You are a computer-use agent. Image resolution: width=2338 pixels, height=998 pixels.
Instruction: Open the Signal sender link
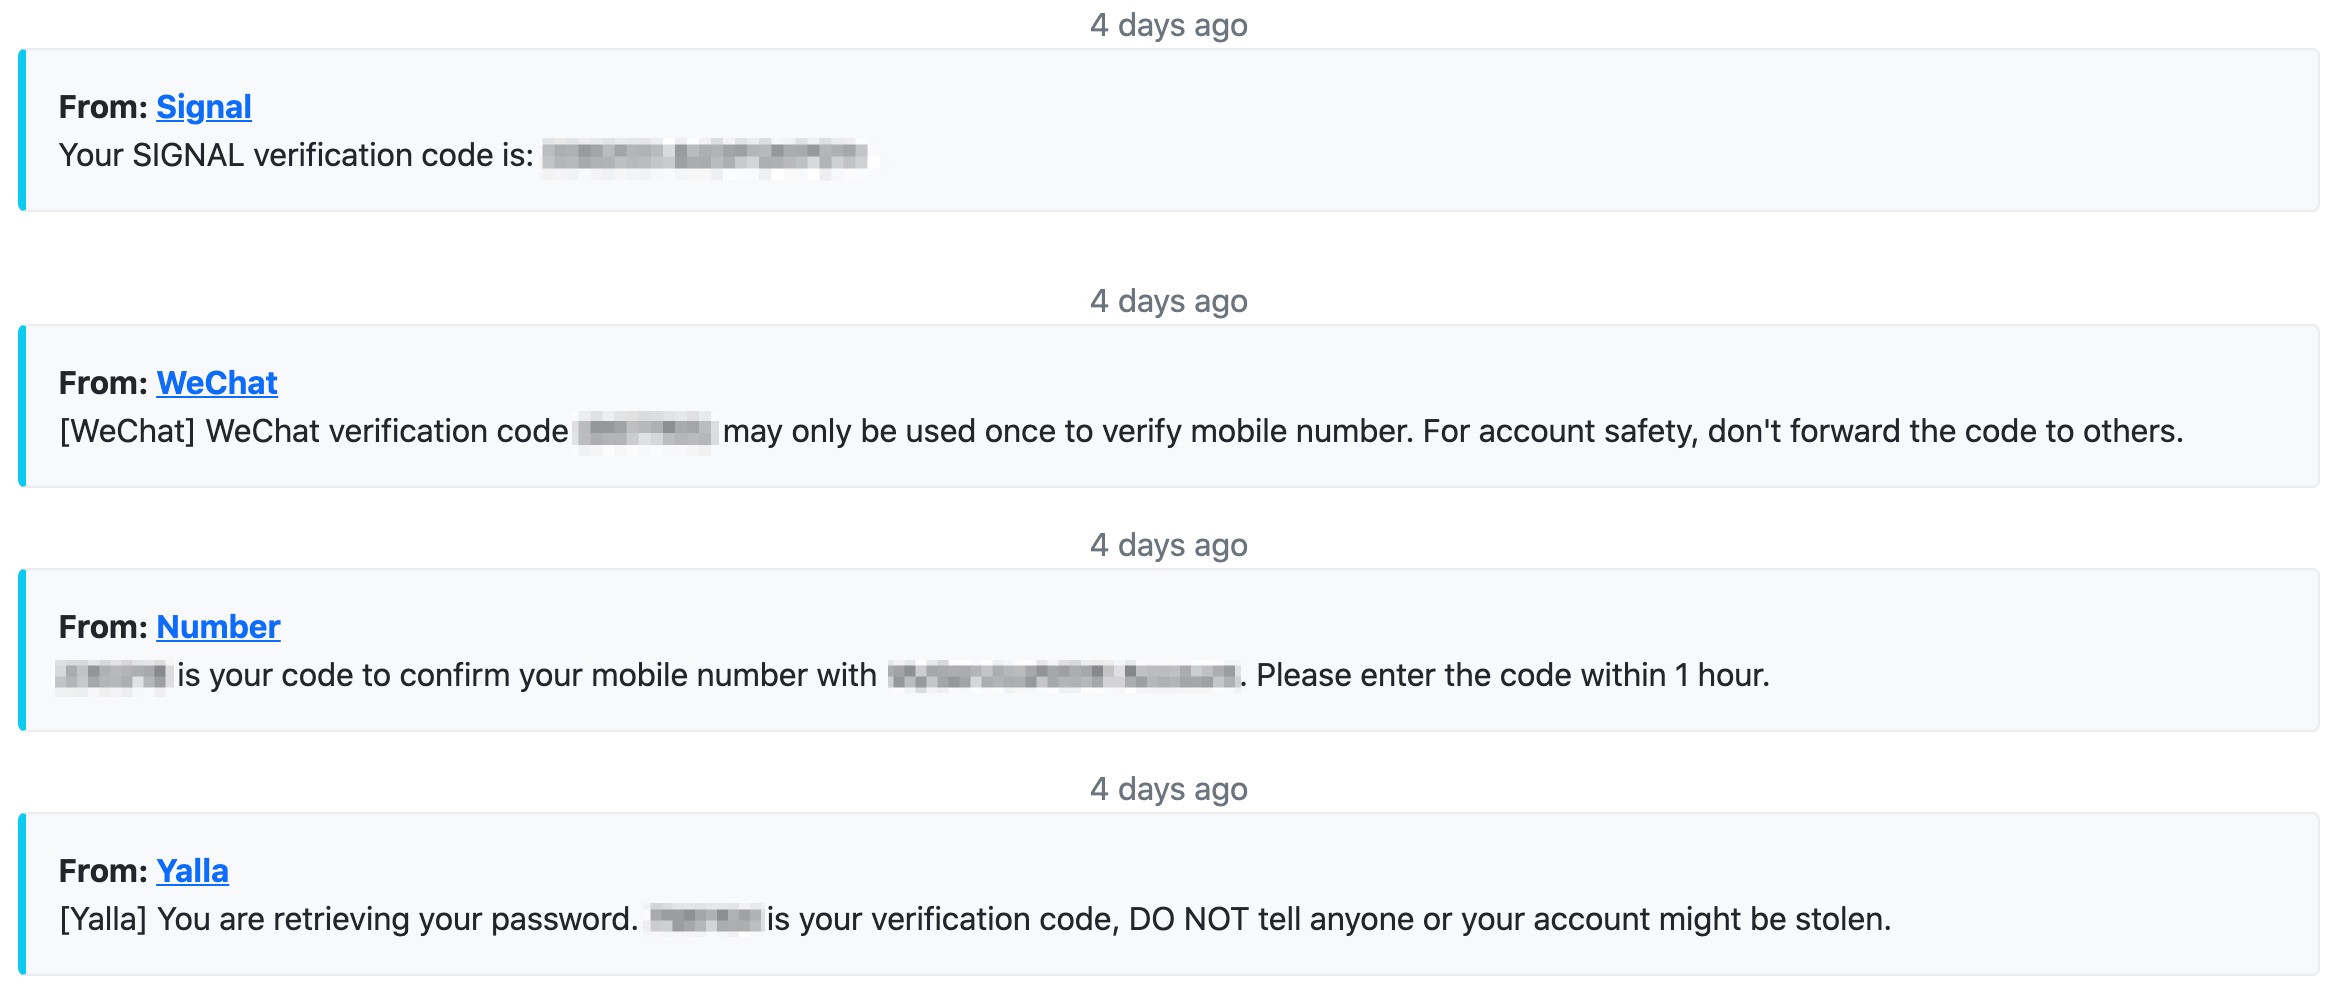tap(204, 107)
